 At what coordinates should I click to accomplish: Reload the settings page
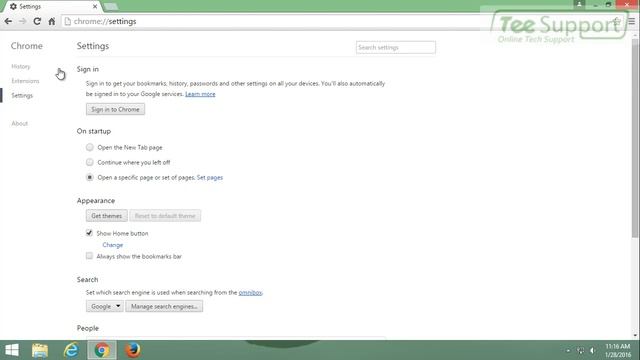pyautogui.click(x=37, y=21)
